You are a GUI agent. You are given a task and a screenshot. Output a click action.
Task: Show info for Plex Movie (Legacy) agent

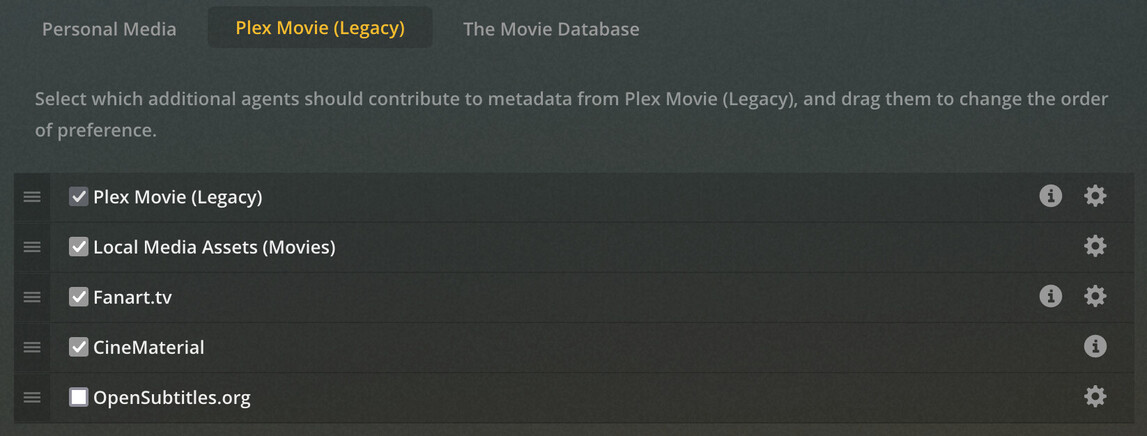coord(1050,196)
